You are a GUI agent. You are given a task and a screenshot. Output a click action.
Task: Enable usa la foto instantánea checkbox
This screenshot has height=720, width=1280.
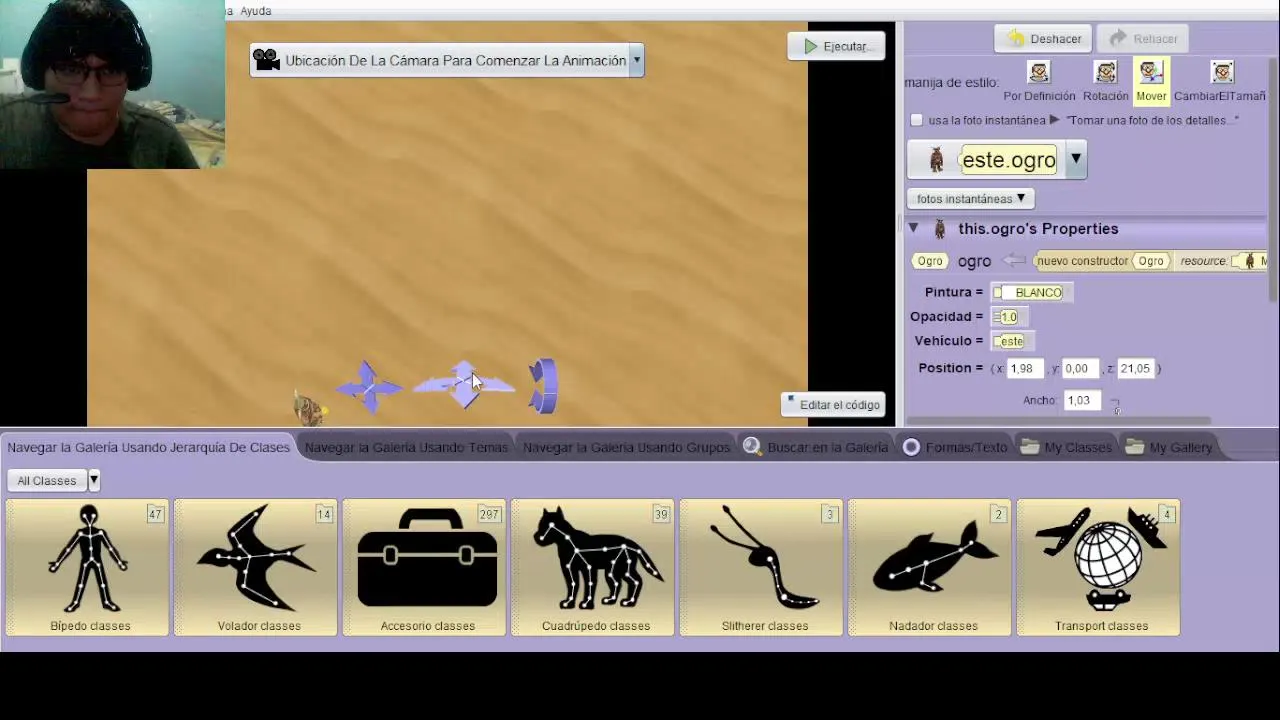pyautogui.click(x=916, y=120)
